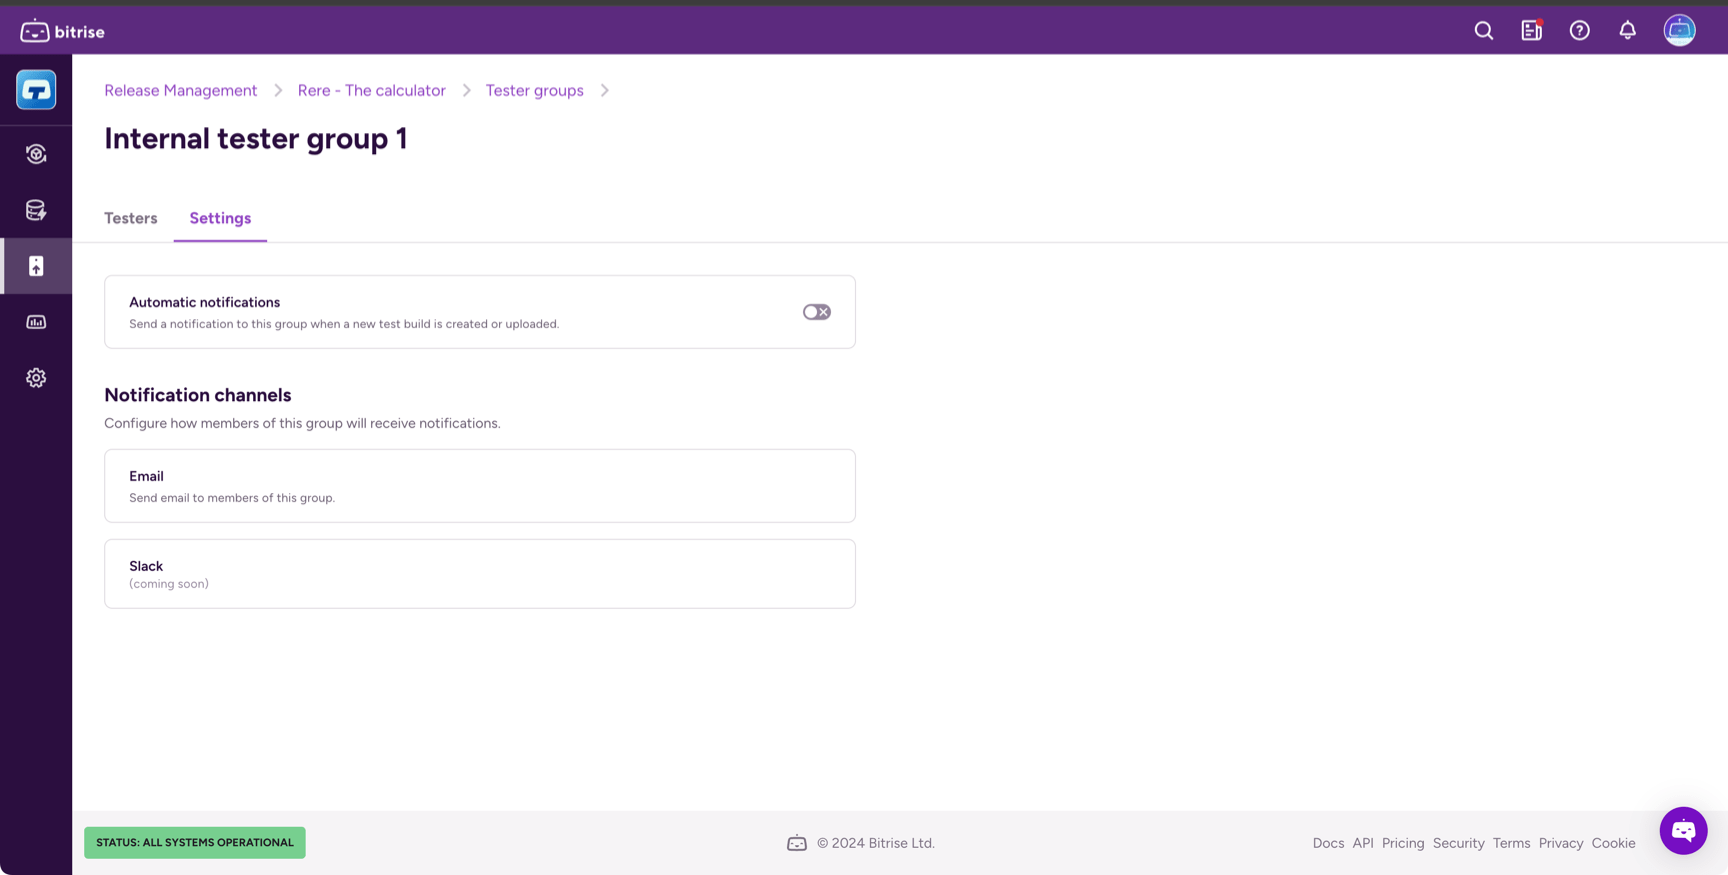Screen dimensions: 1728x875
Task: Click the Slack coming soon card
Action: pyautogui.click(x=480, y=574)
